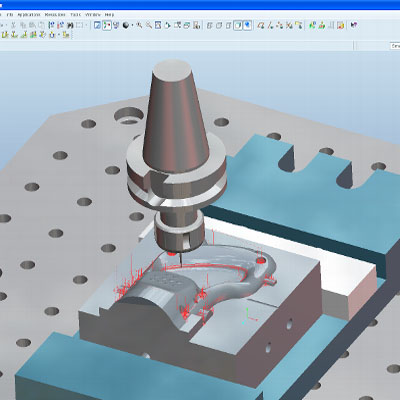Open the Window menu

(93, 15)
